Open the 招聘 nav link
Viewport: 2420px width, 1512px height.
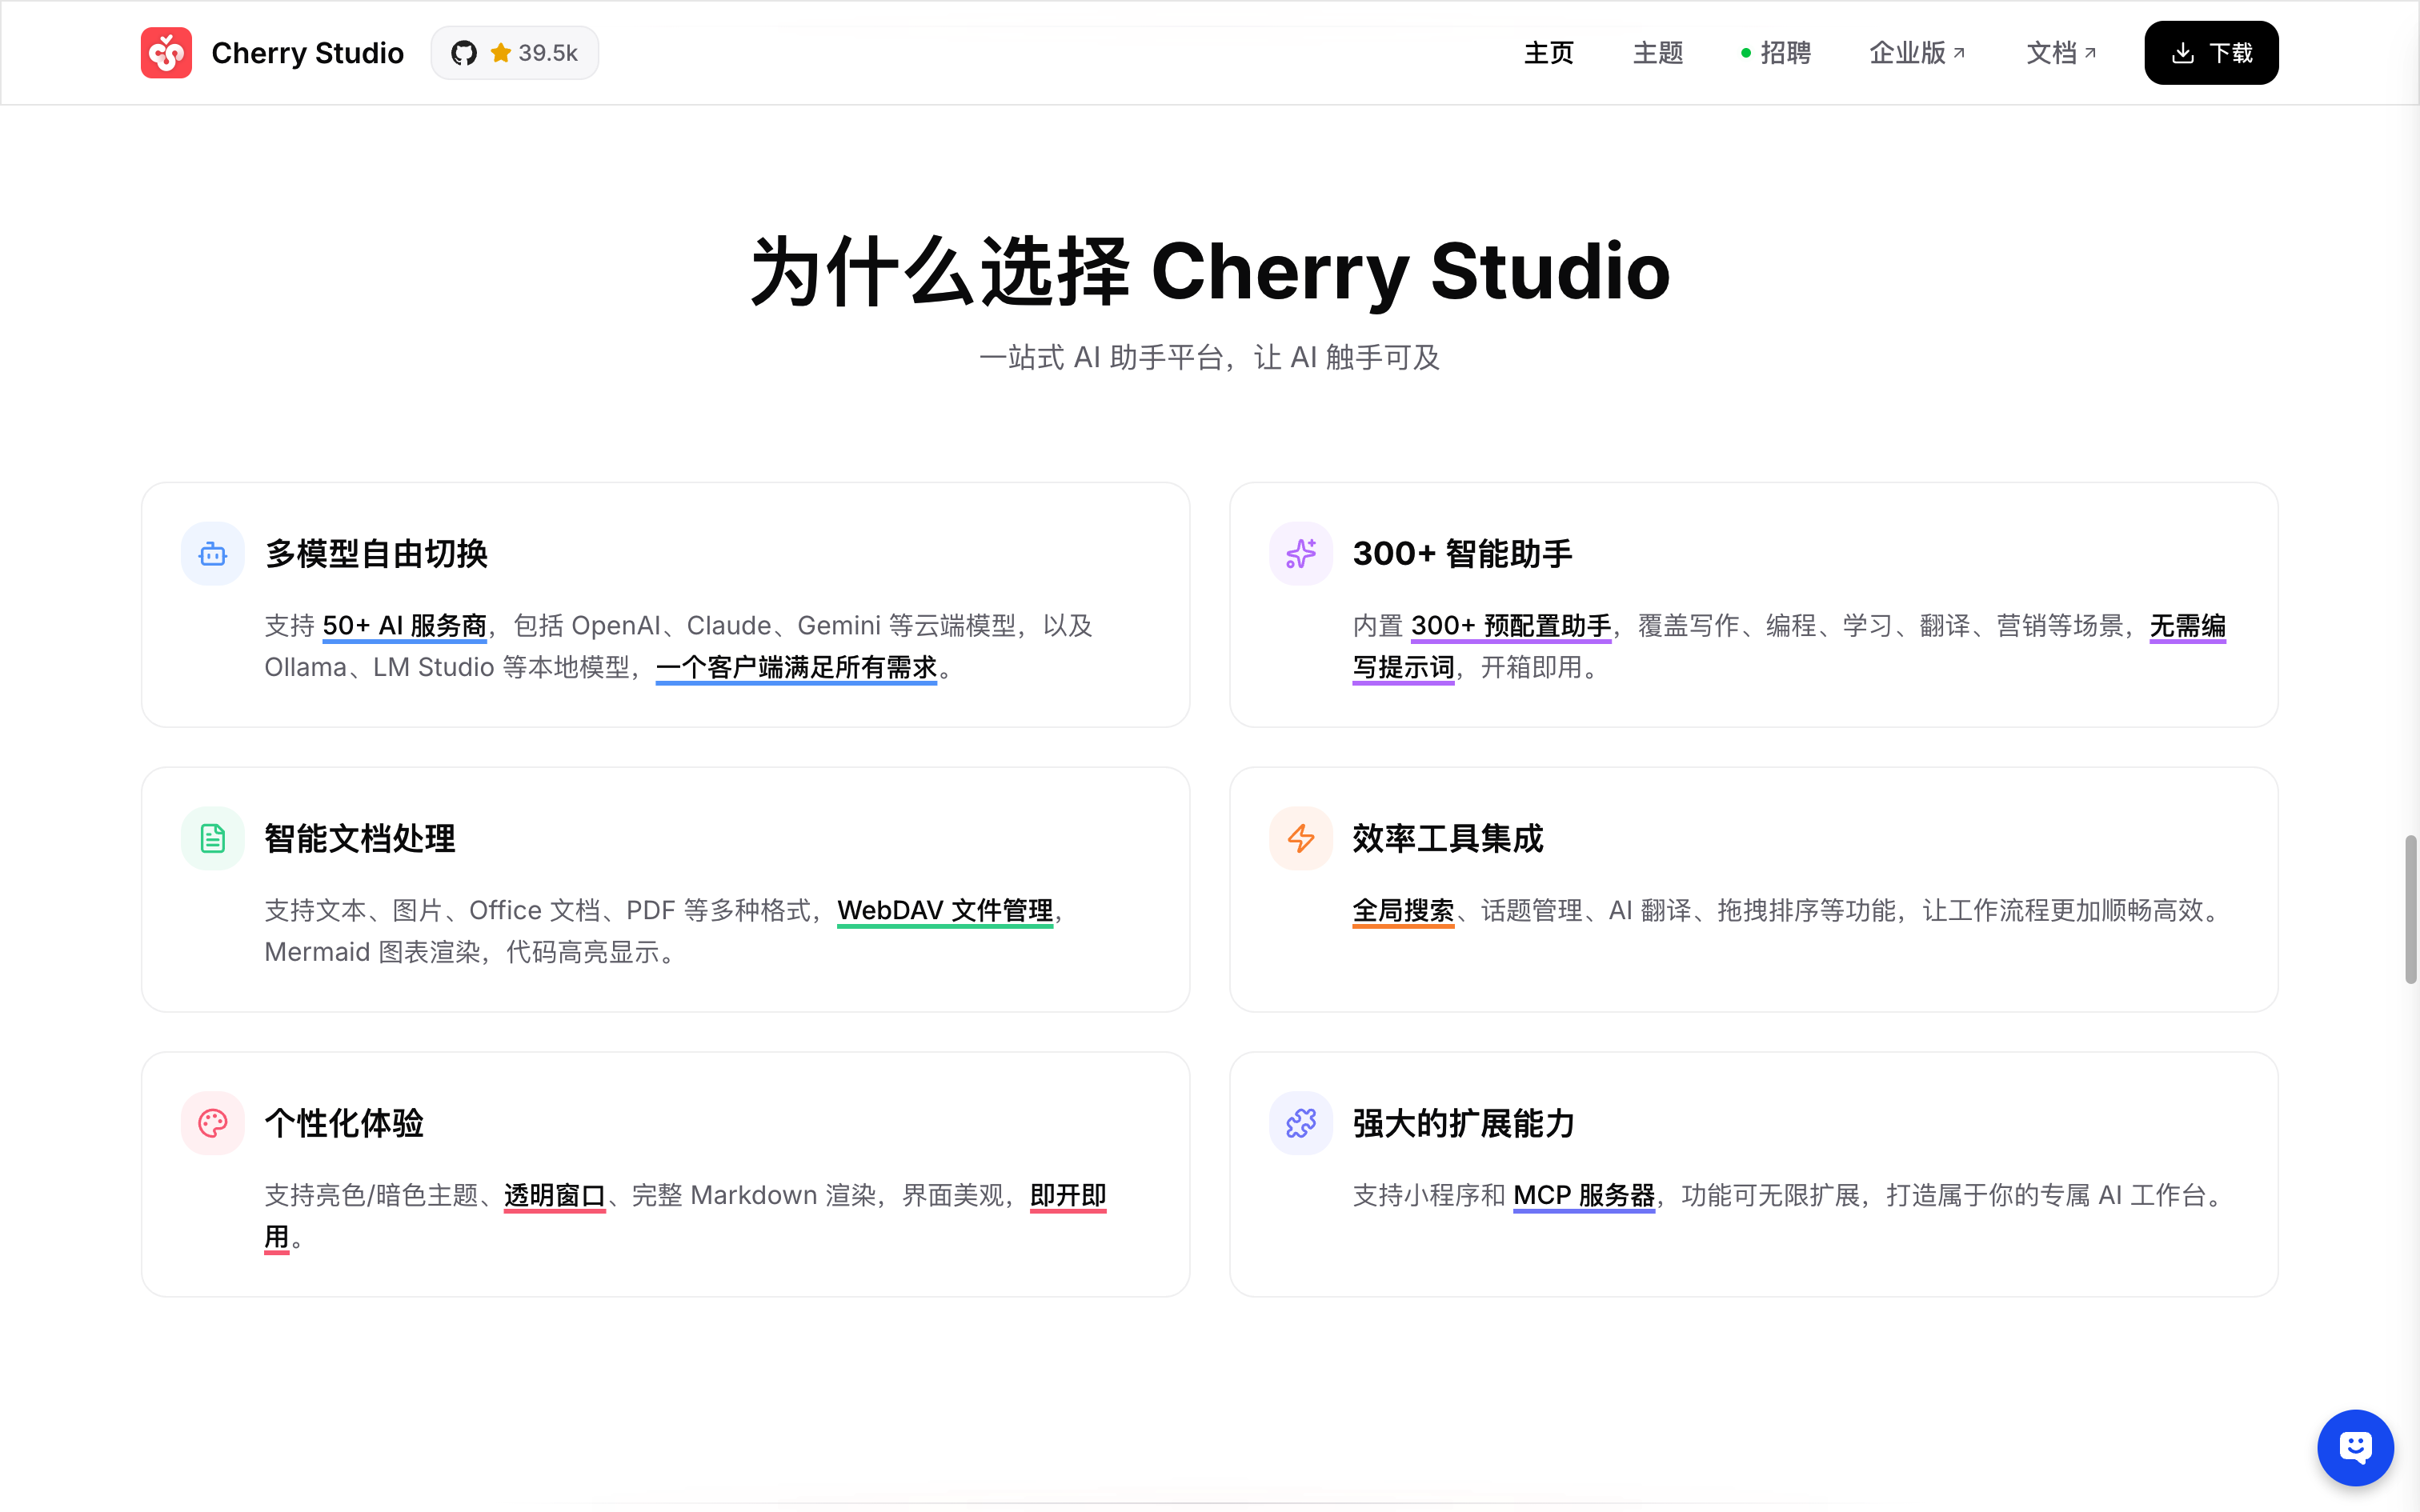click(1784, 53)
